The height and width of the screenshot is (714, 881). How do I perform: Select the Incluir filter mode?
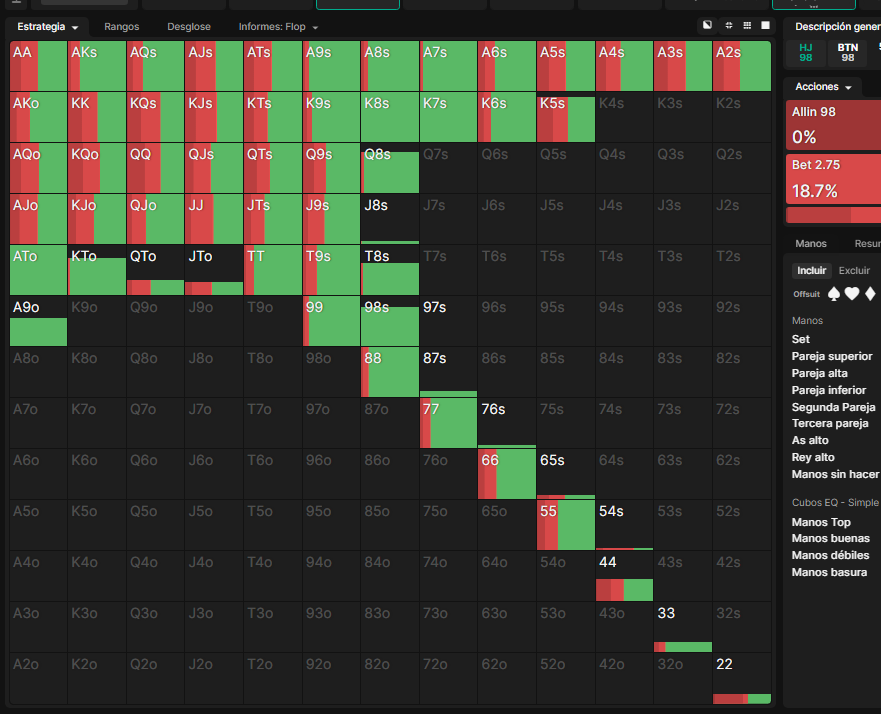pyautogui.click(x=811, y=271)
